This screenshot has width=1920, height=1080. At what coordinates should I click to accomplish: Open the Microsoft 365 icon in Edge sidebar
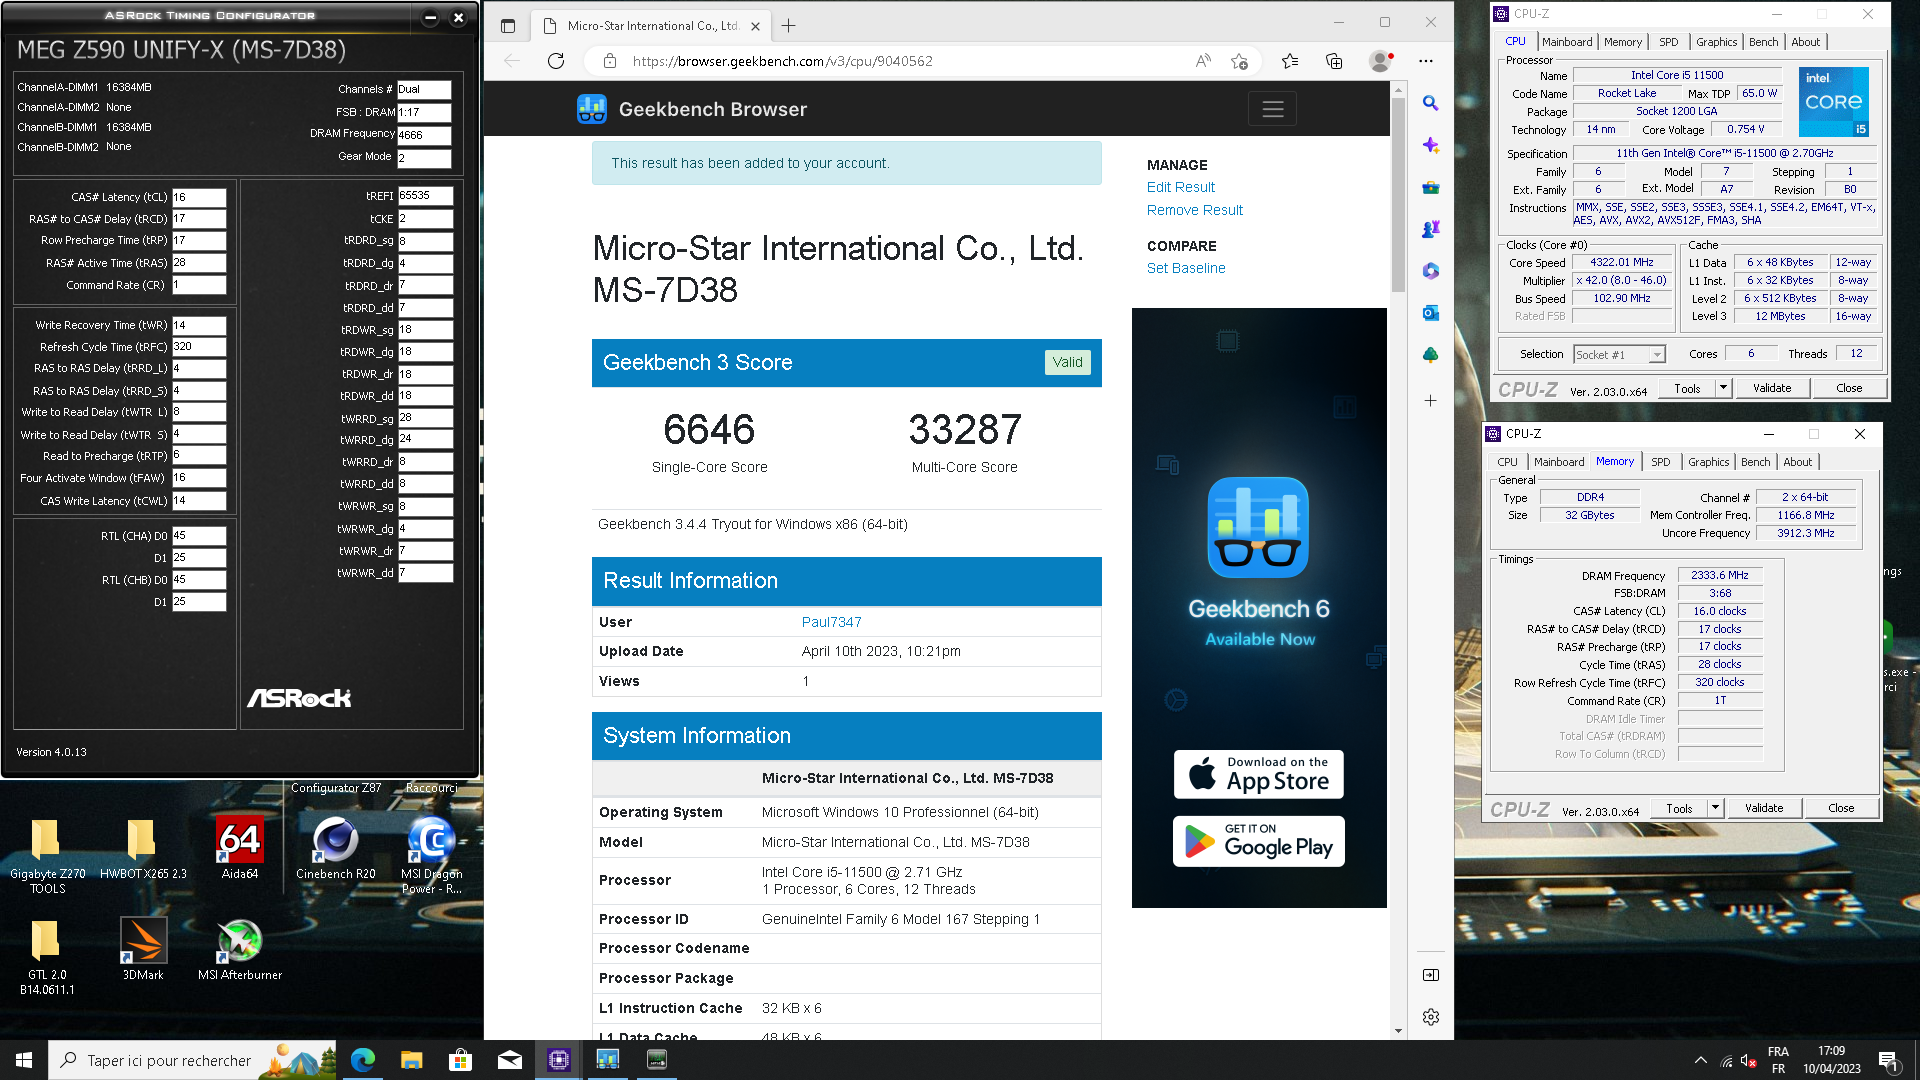pos(1431,271)
